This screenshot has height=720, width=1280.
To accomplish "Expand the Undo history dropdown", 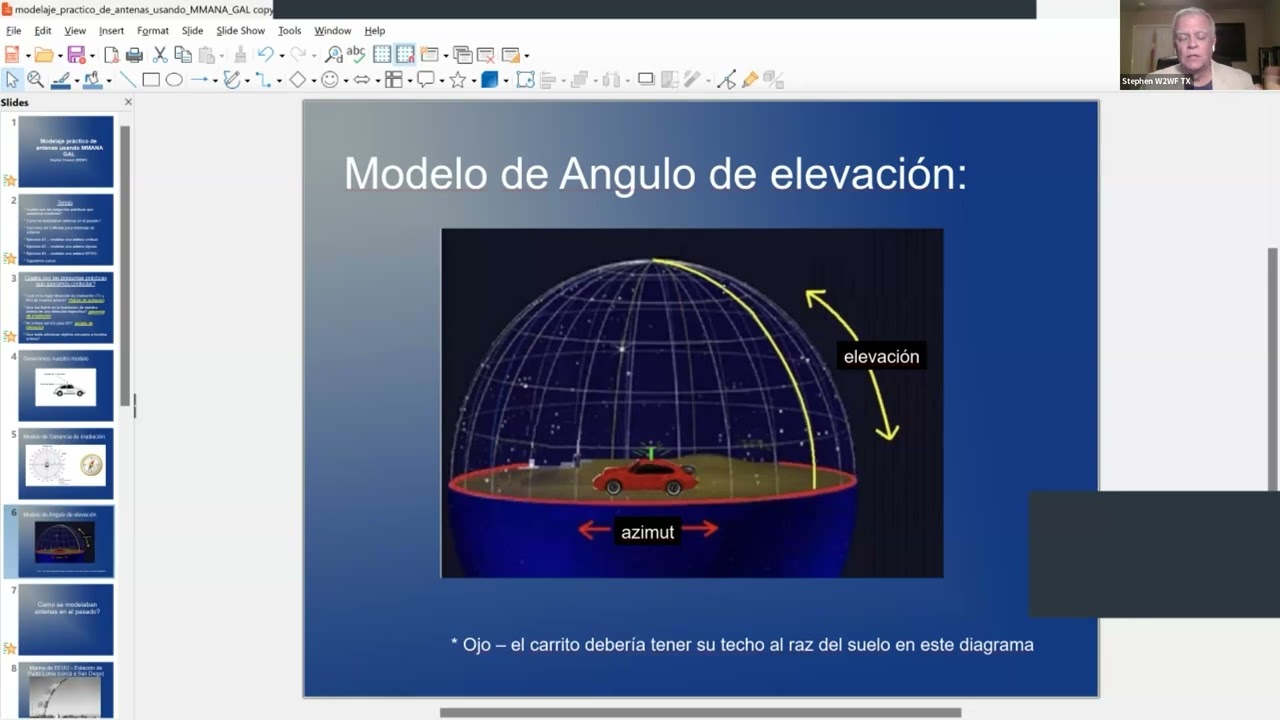I will tap(281, 56).
